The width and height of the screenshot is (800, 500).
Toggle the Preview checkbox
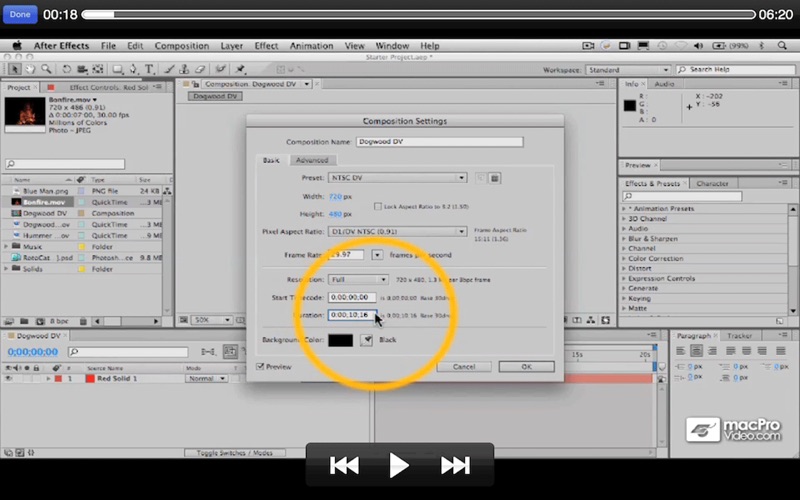(260, 366)
